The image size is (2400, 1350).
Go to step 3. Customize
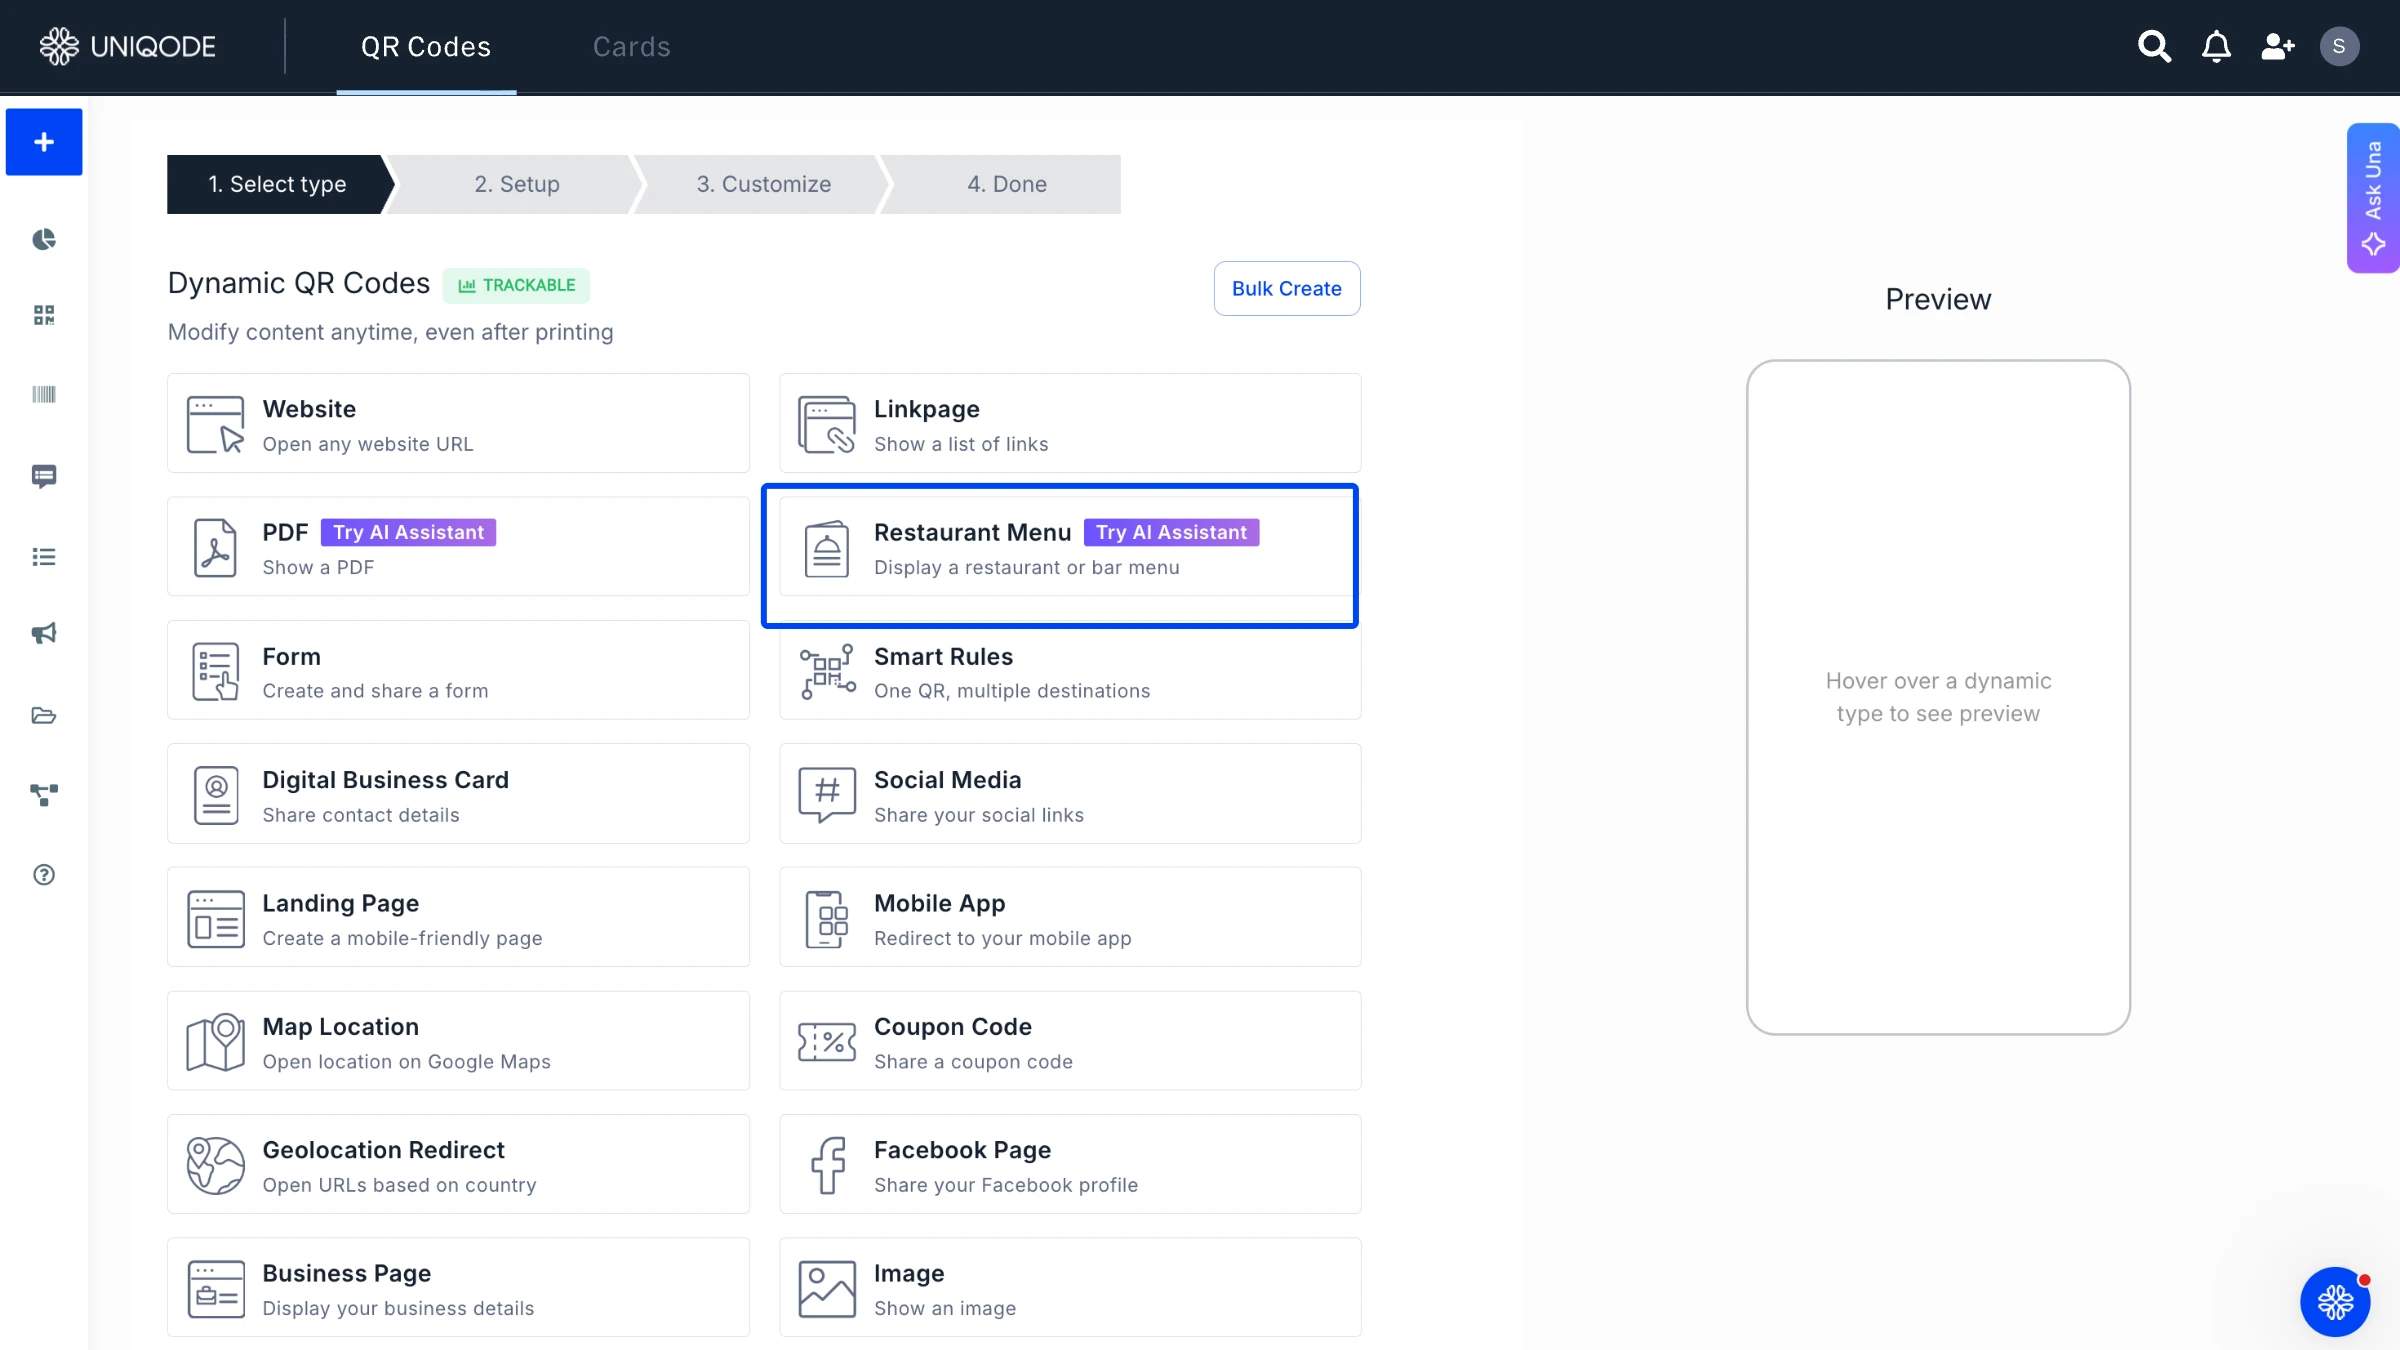pyautogui.click(x=764, y=184)
